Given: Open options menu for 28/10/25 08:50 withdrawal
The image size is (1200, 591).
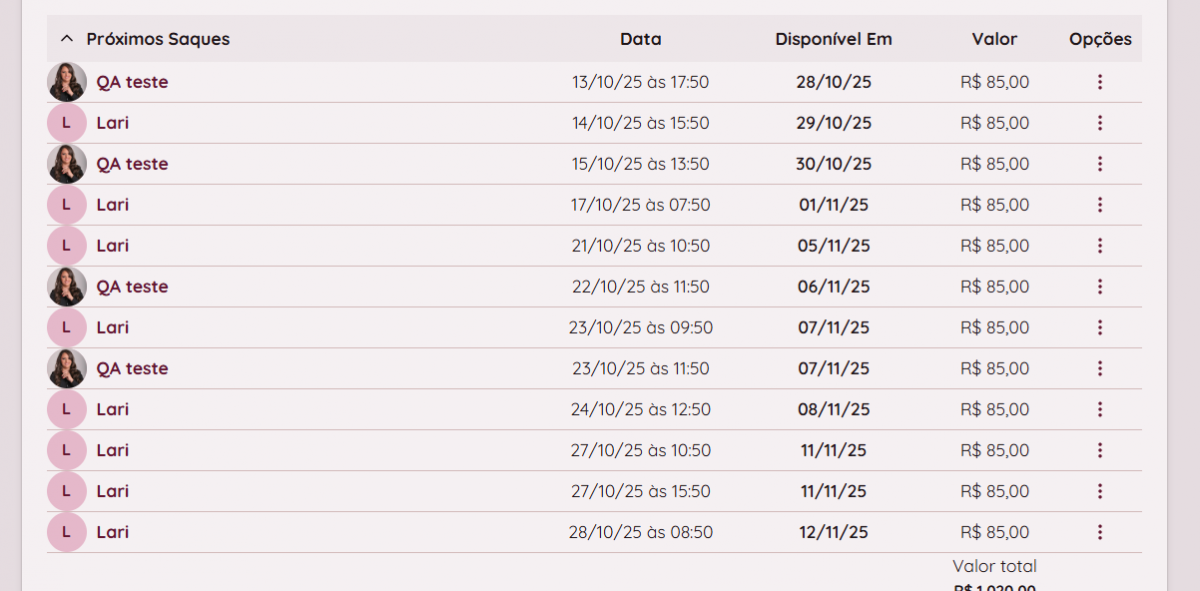Looking at the screenshot, I should (x=1100, y=532).
